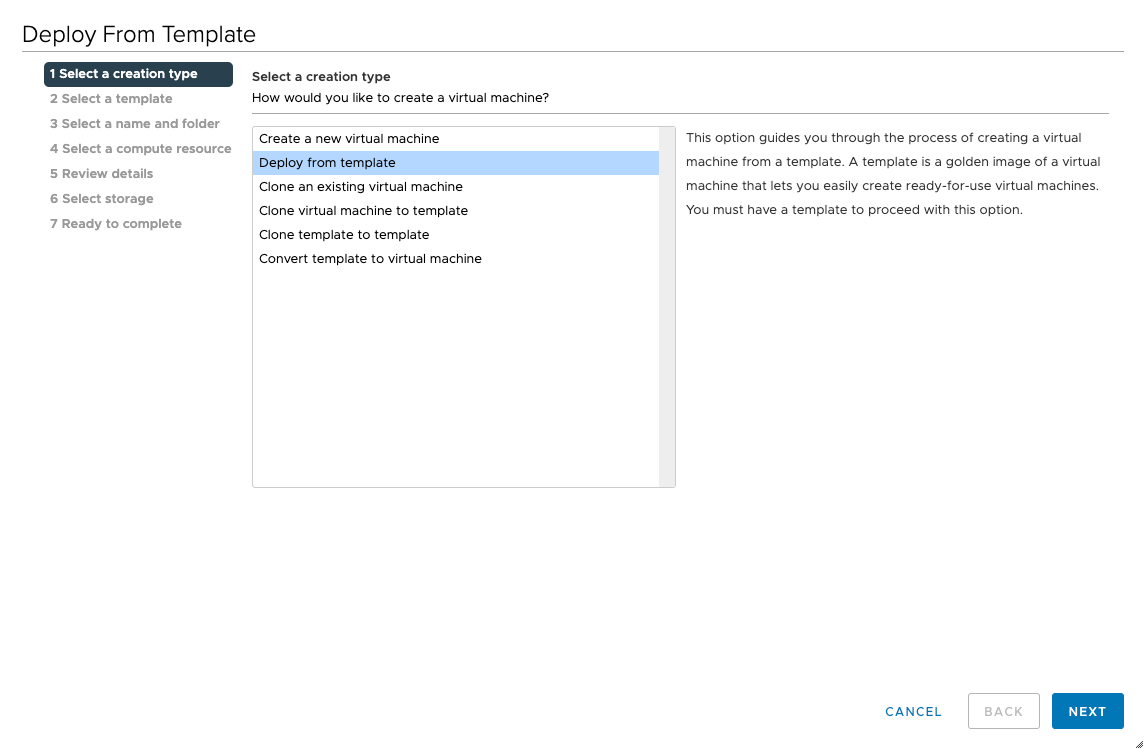
Task: Switch to step 6 Select storage
Action: (x=102, y=199)
